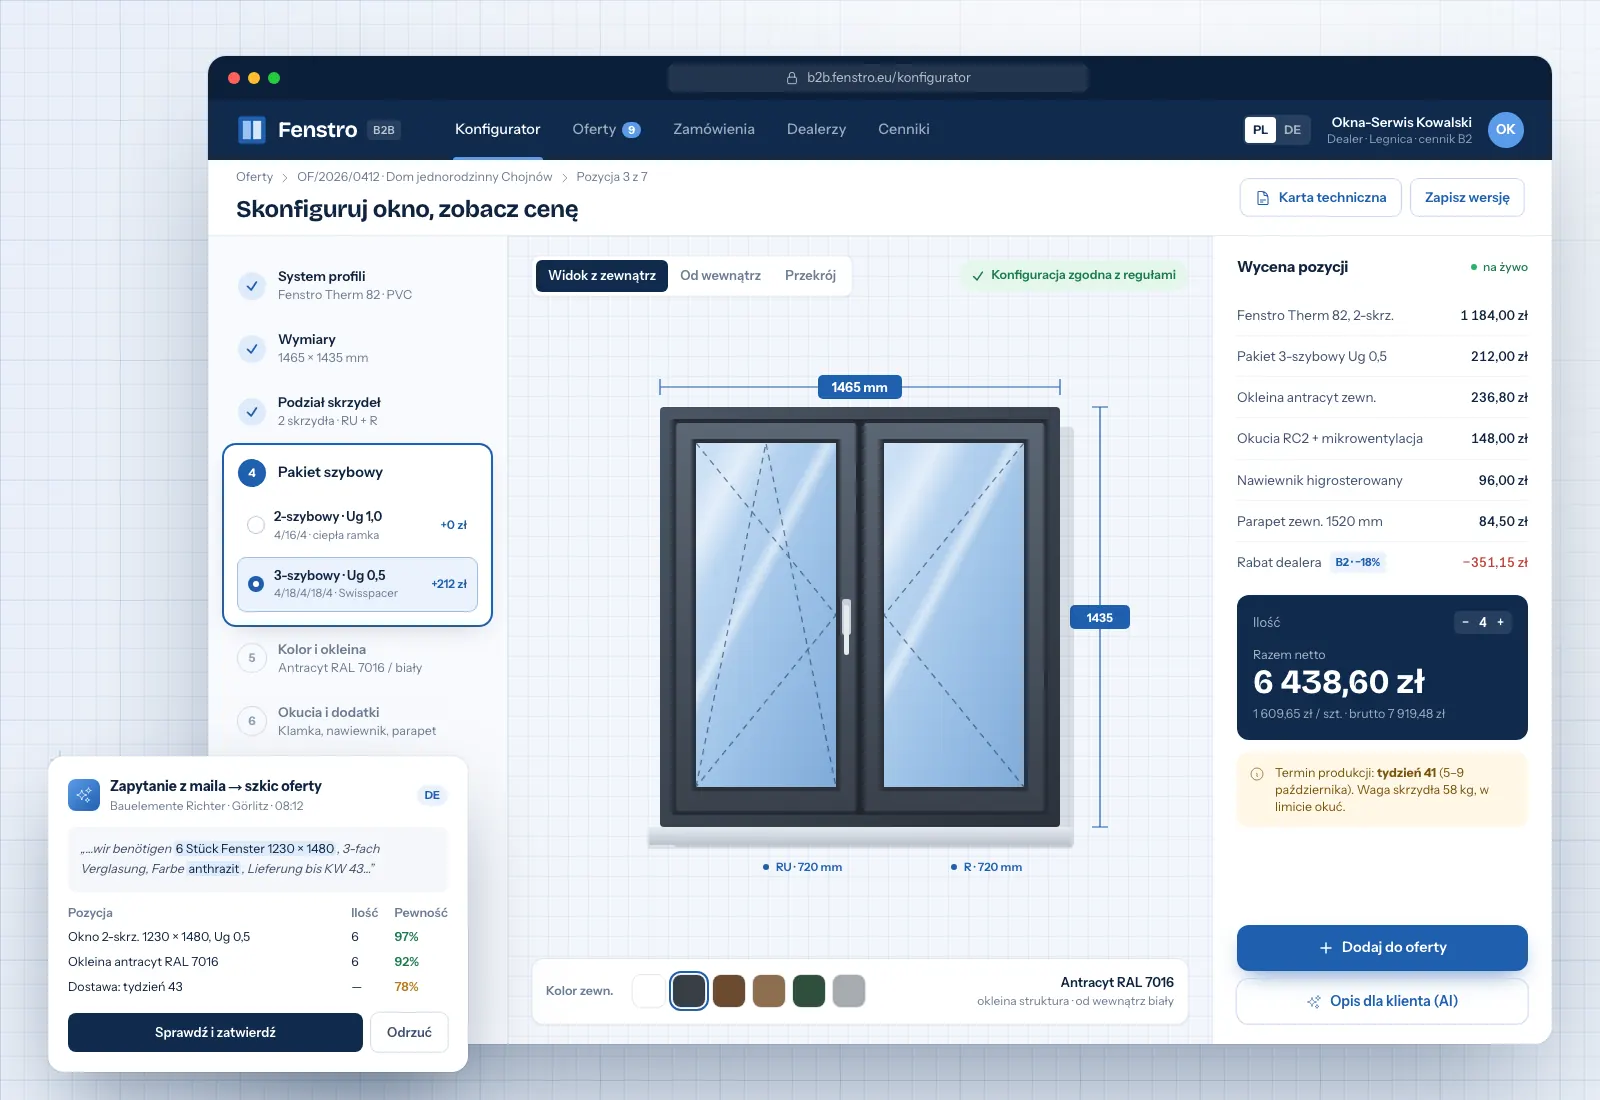Pick the green exterior color swatch

[x=809, y=991]
